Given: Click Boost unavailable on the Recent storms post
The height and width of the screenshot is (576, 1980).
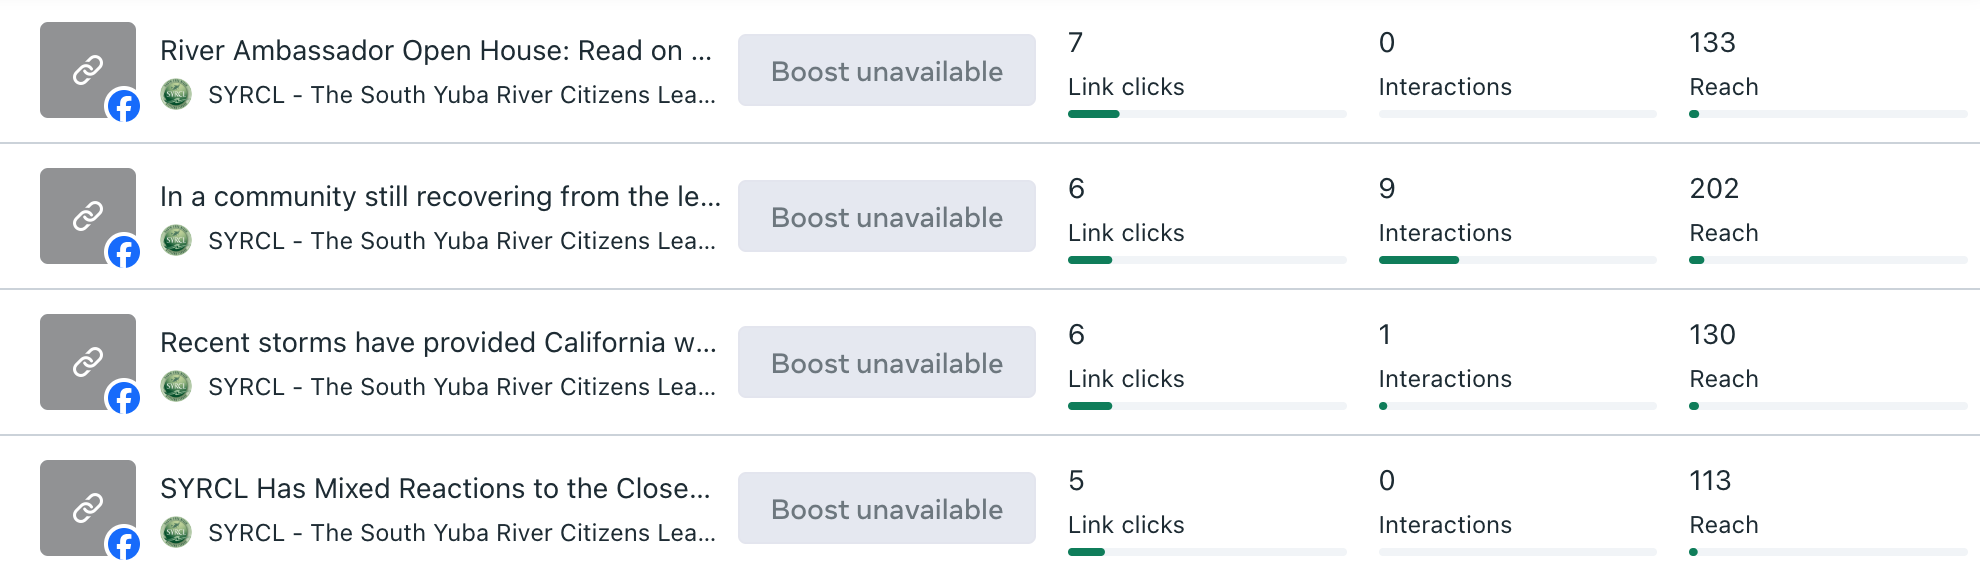Looking at the screenshot, I should click(x=886, y=362).
